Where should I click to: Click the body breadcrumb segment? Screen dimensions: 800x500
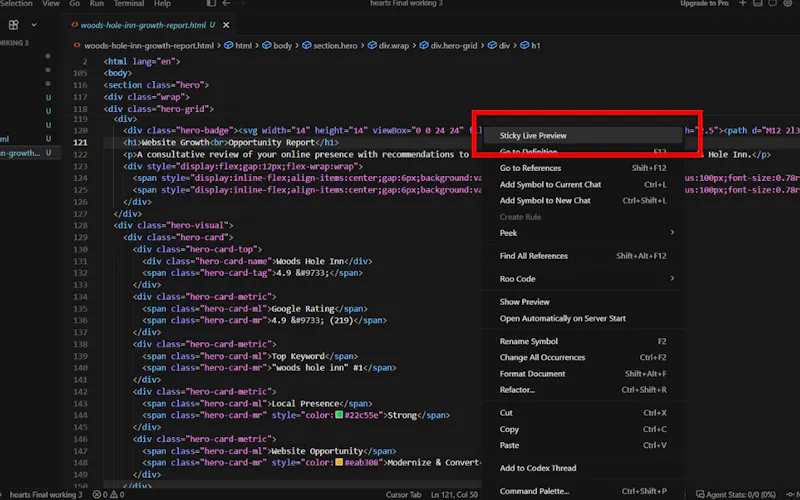tap(277, 45)
